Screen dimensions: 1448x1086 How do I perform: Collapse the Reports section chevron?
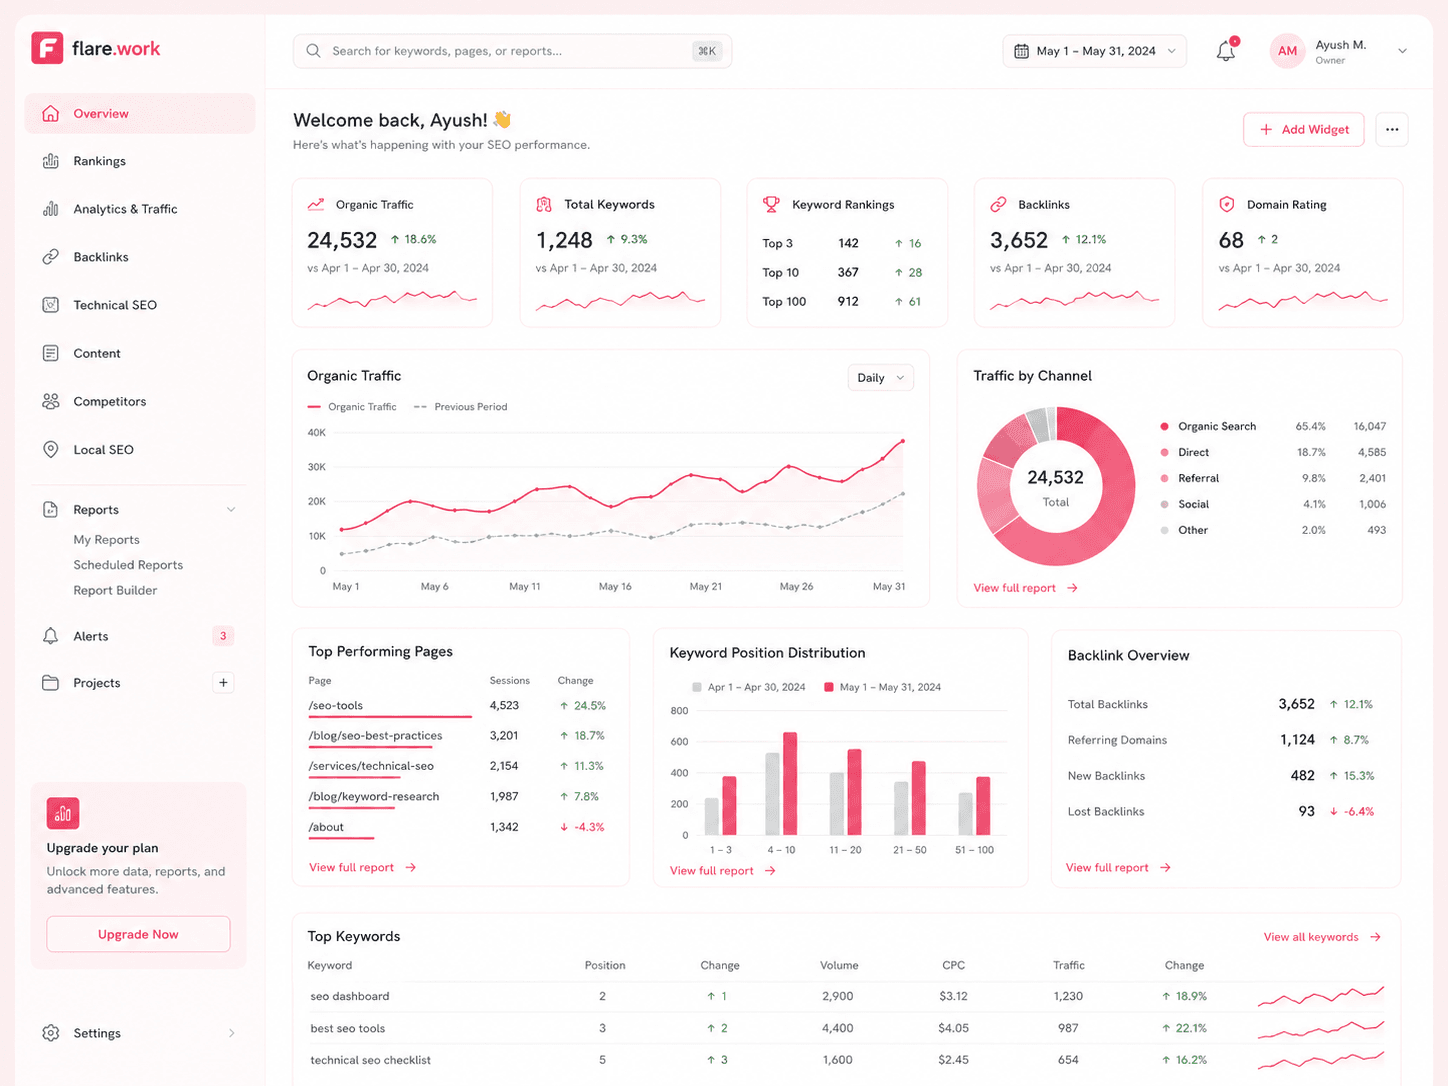click(231, 510)
